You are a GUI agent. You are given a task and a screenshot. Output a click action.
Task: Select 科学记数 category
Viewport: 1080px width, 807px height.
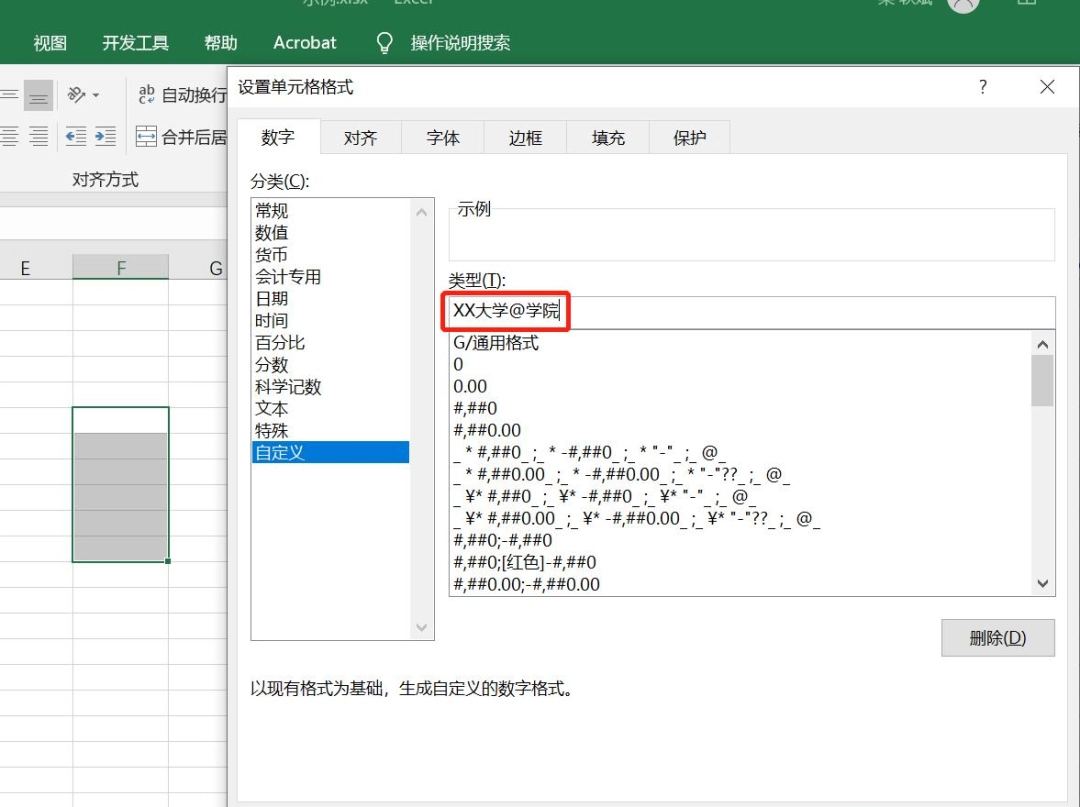point(331,387)
